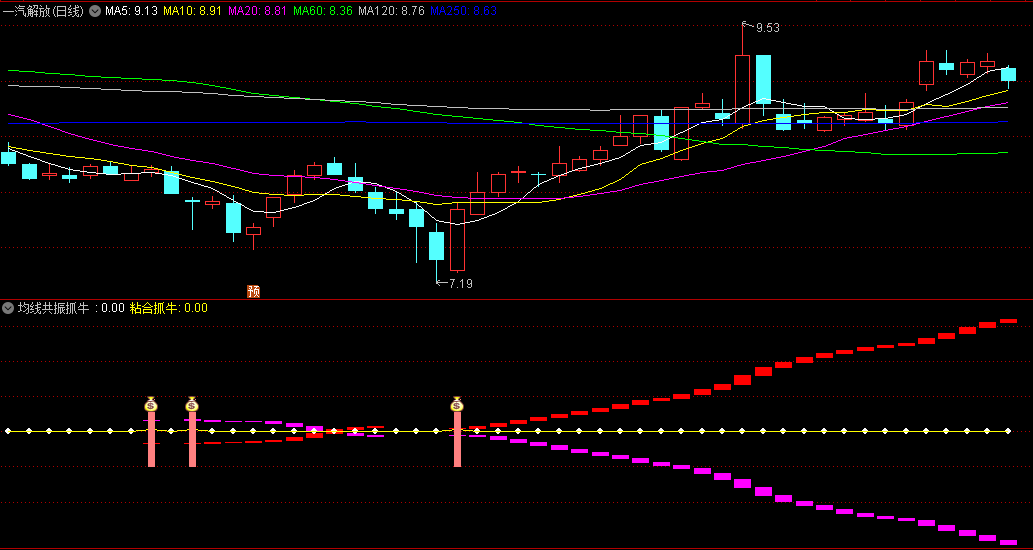This screenshot has width=1033, height=550.
Task: Click the orange 预 forecast marker icon
Action: (x=254, y=291)
